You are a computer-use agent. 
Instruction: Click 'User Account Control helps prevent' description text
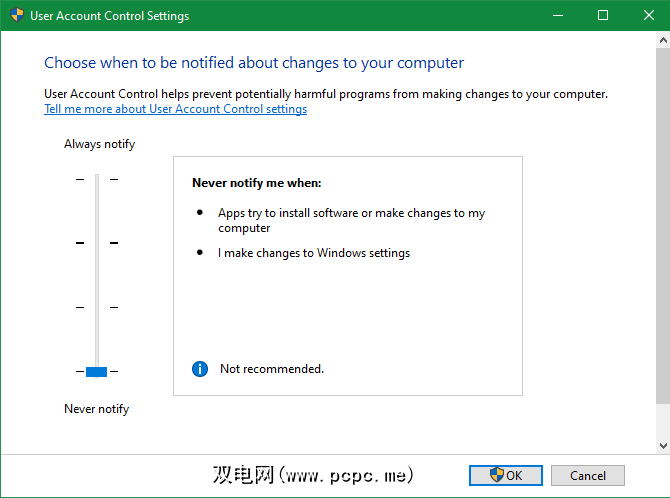tap(326, 94)
